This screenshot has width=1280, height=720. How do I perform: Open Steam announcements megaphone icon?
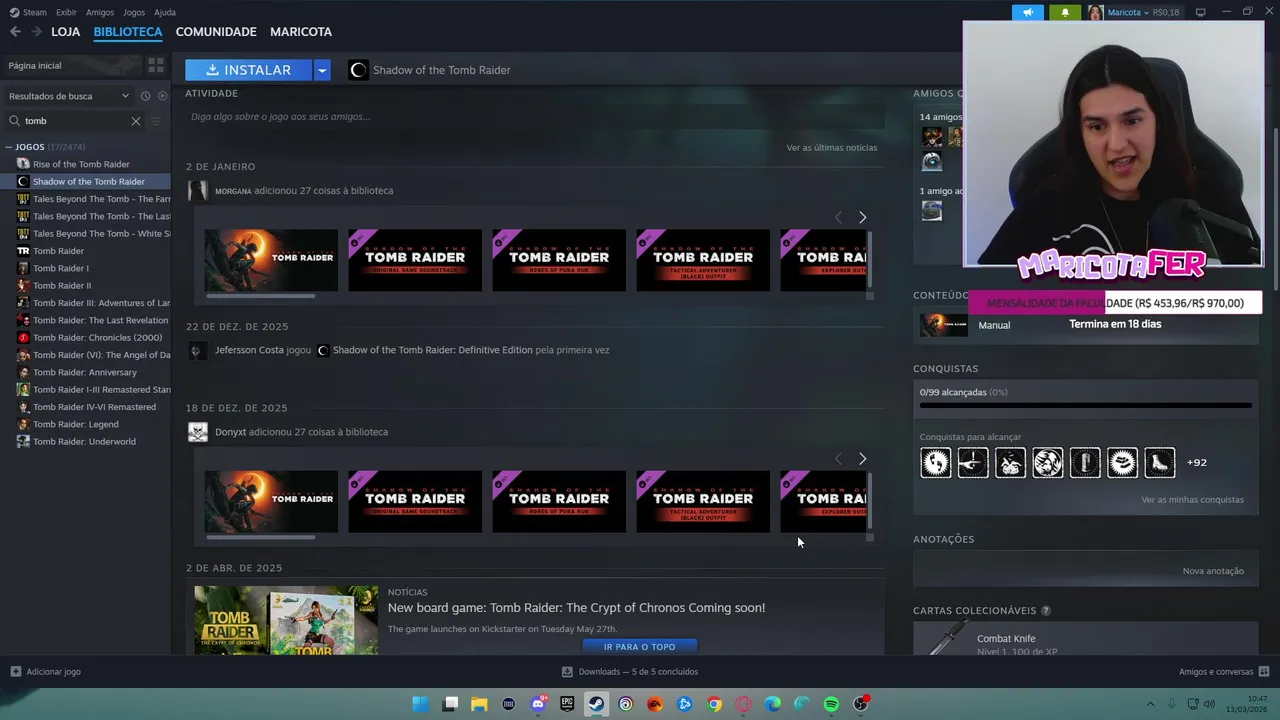(x=1028, y=12)
